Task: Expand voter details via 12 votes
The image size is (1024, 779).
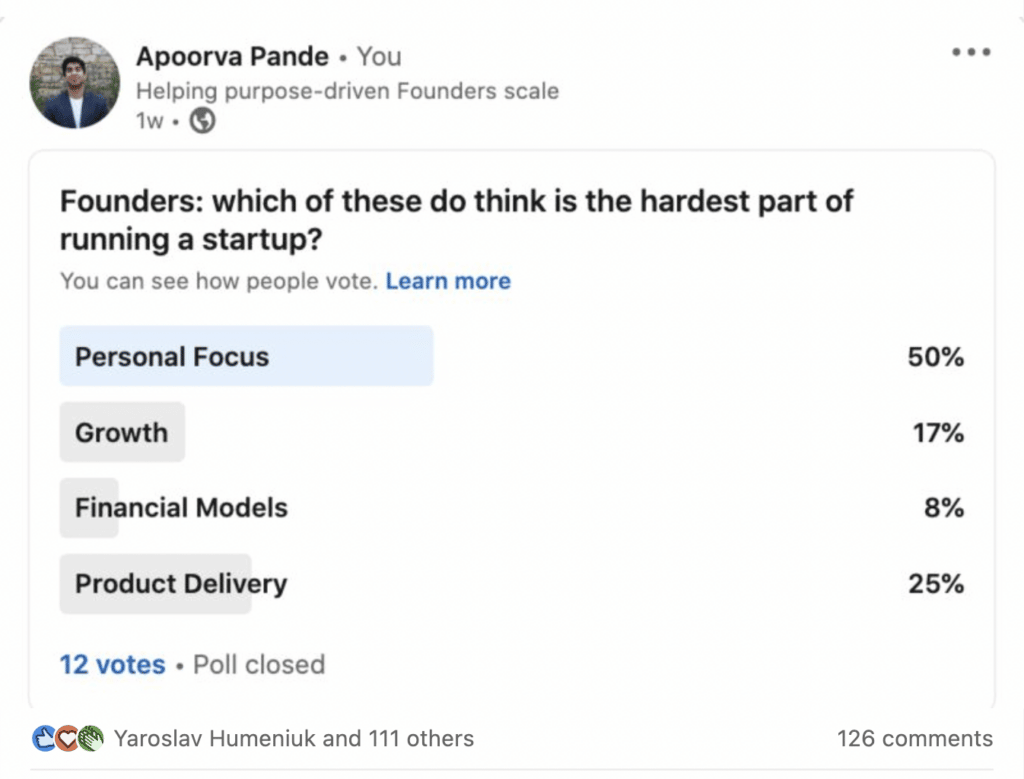Action: click(x=112, y=664)
